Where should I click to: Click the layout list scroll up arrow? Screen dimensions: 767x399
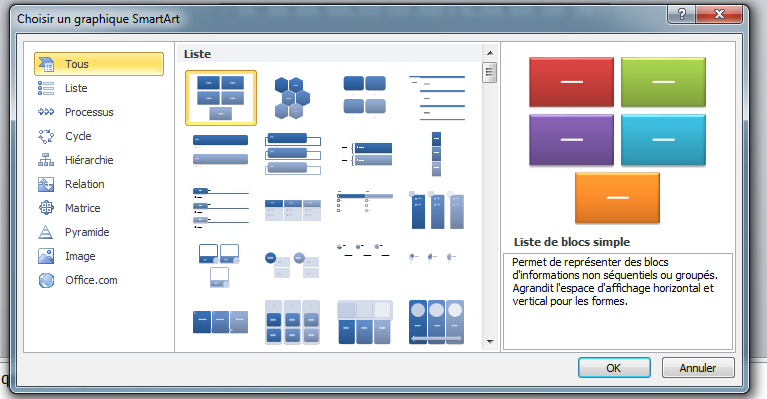(490, 53)
